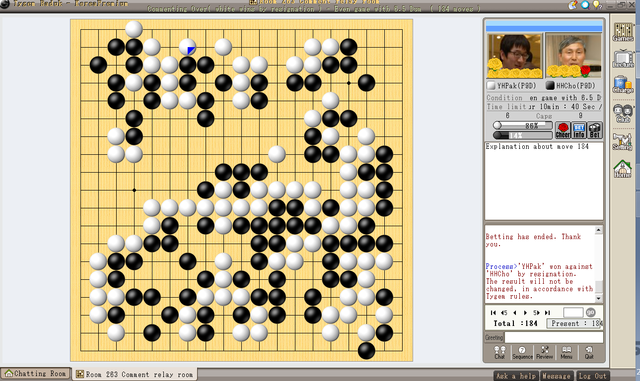The height and width of the screenshot is (381, 640).
Task: Click the Condition row text
Action: click(544, 98)
